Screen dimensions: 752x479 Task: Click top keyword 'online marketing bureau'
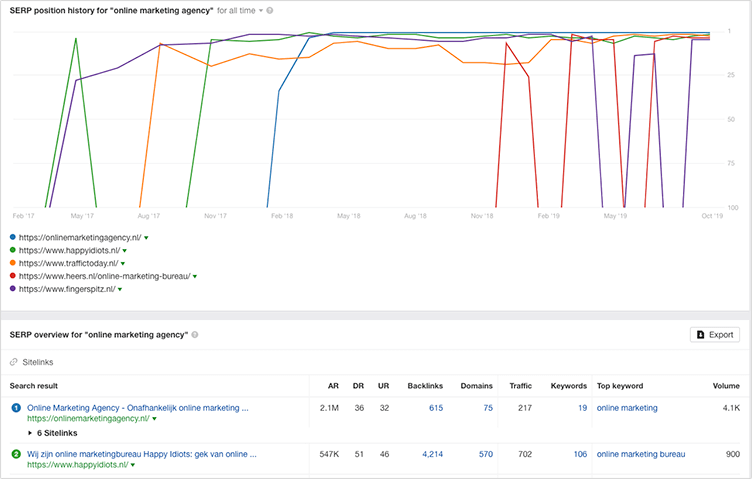click(641, 454)
